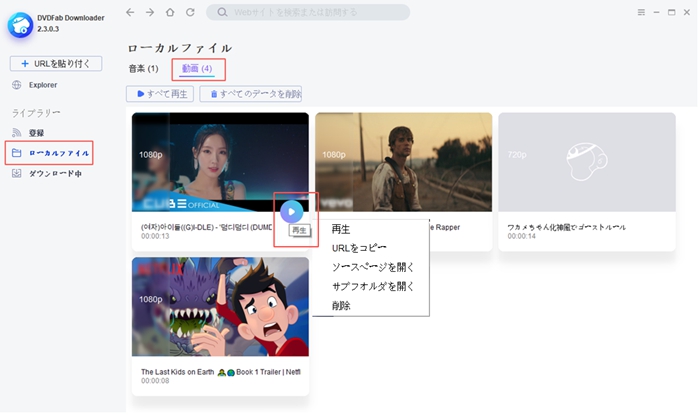Click the DVDFab Downloader logo icon
Viewport: 700px width, 415px height.
click(20, 25)
